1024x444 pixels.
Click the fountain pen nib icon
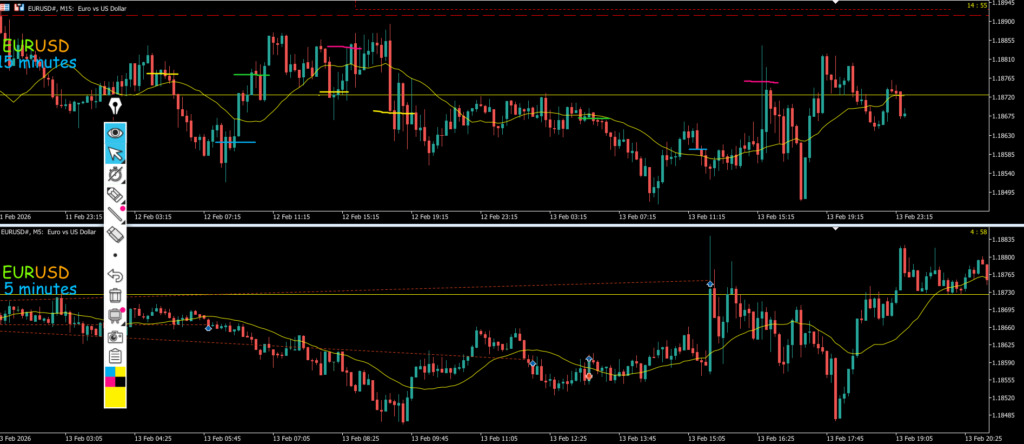[116, 106]
